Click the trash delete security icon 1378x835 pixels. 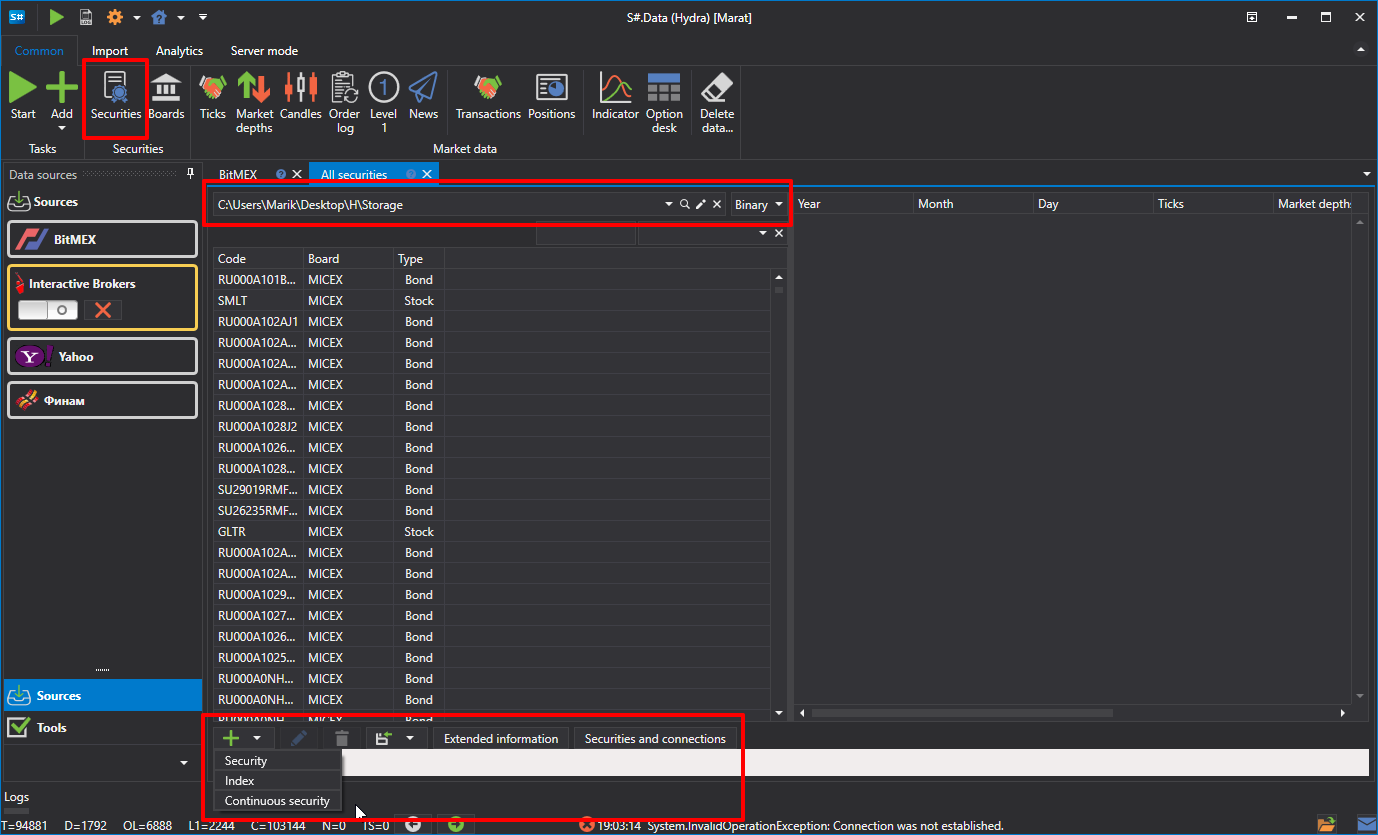(342, 739)
